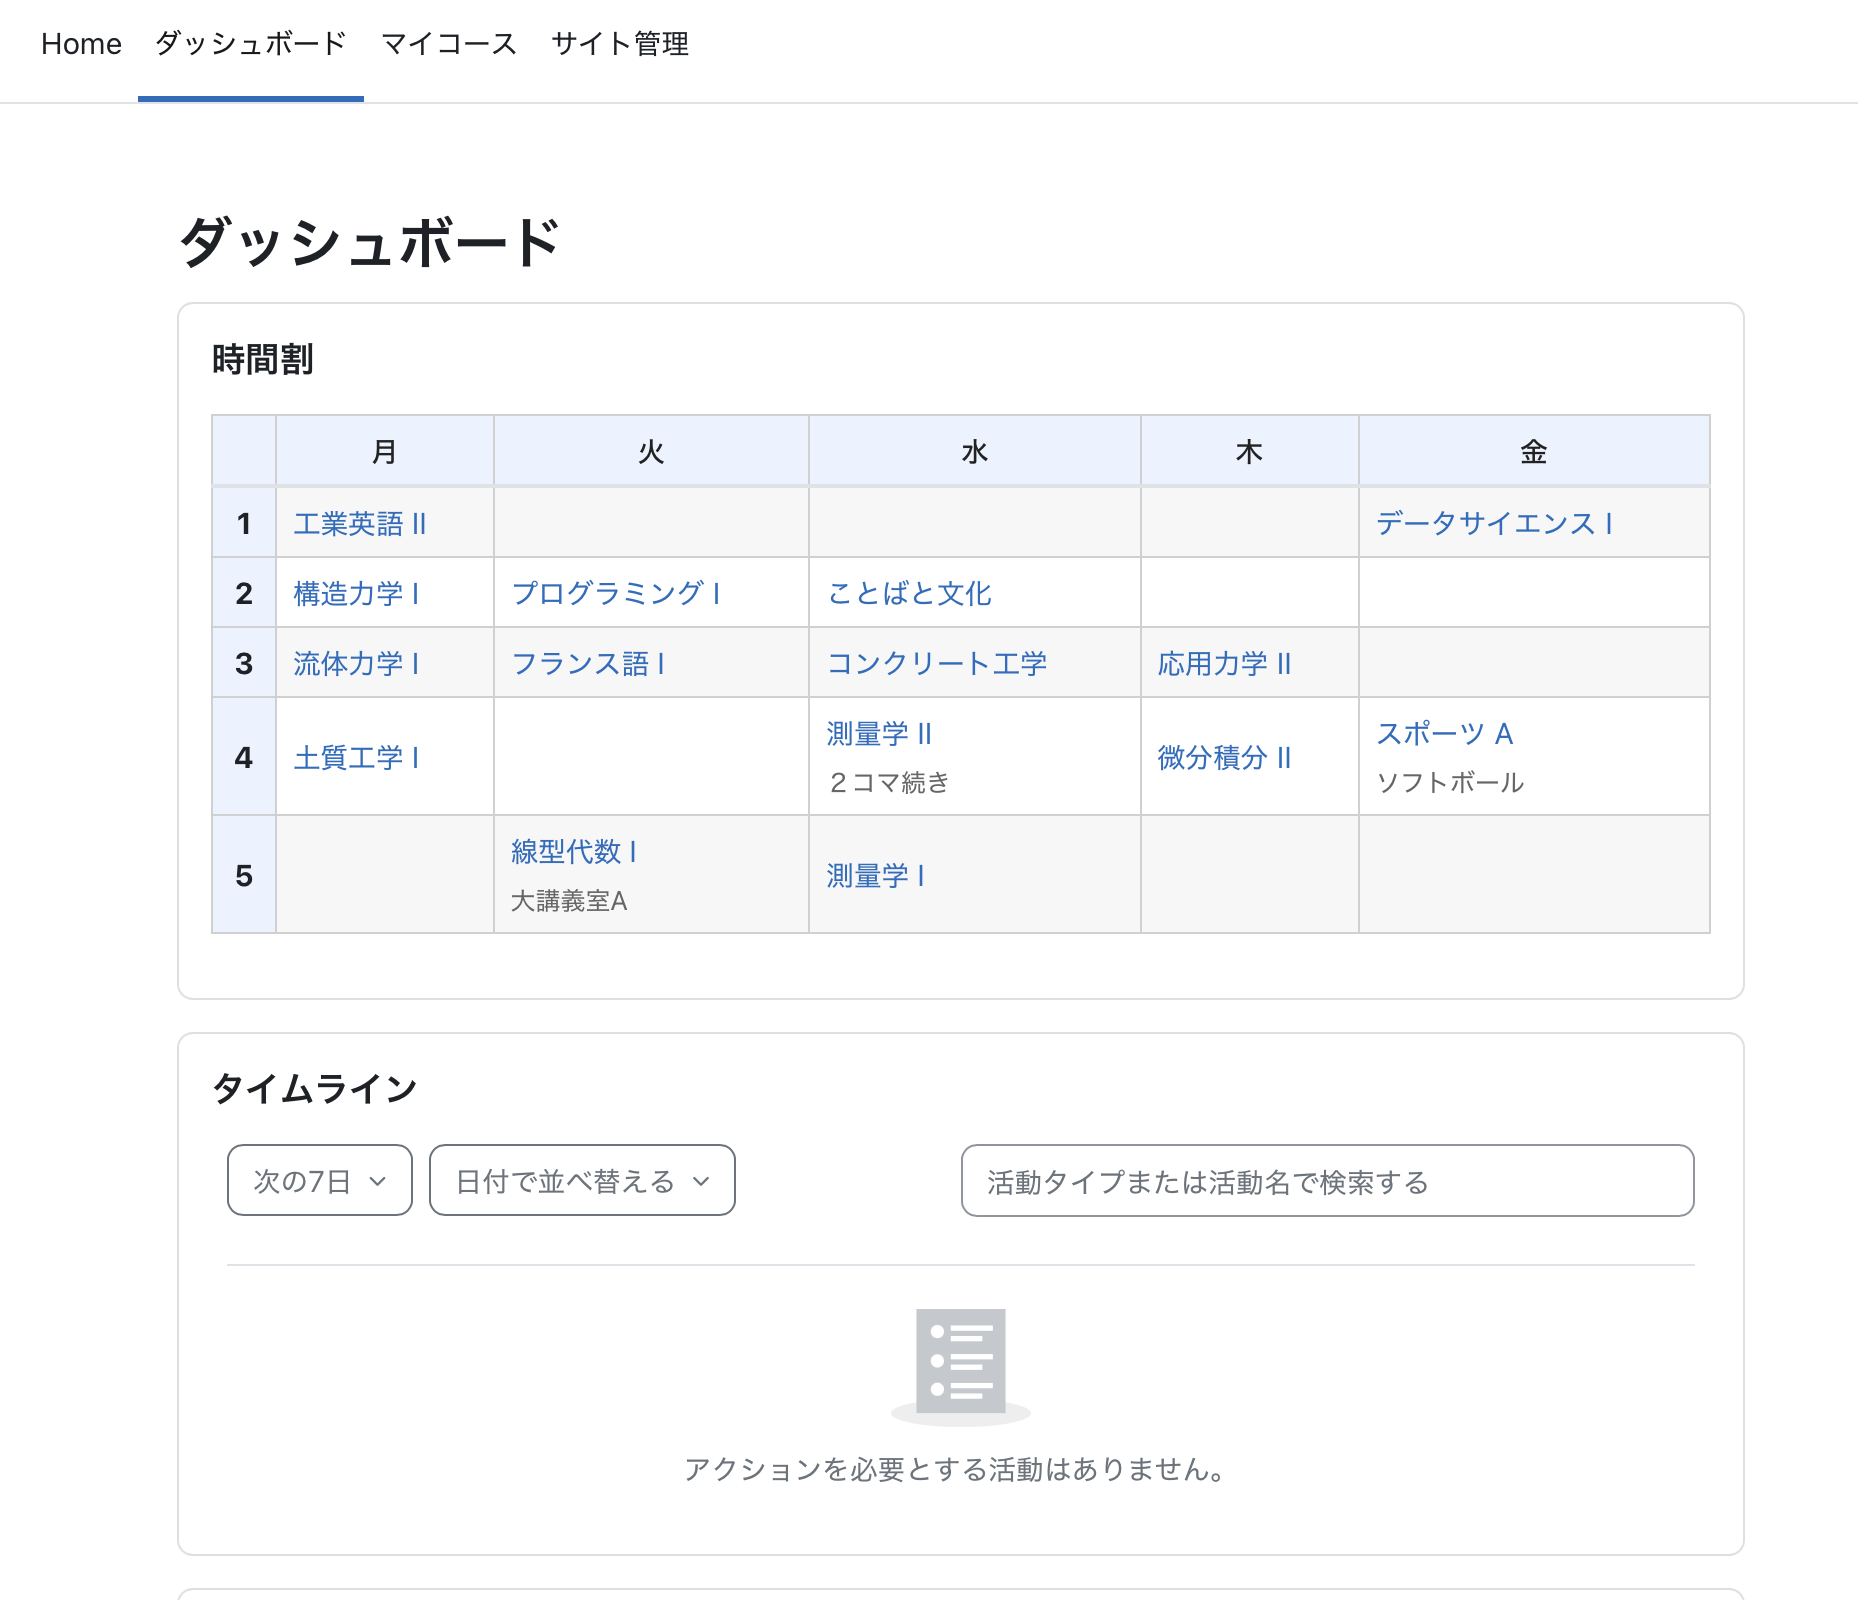Screen dimensions: 1858x1600
Task: Open the フランス語 I course link
Action: pyautogui.click(x=588, y=664)
